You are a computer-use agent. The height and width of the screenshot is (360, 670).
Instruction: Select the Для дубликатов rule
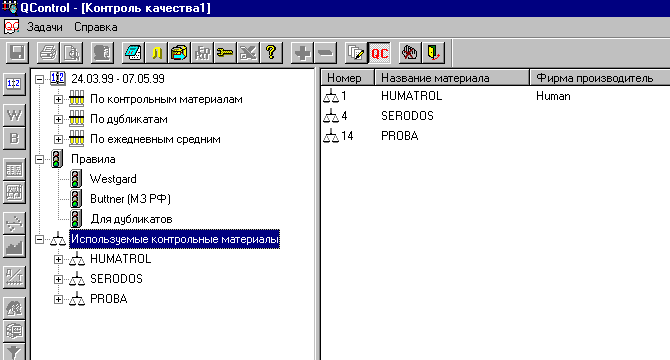point(131,219)
